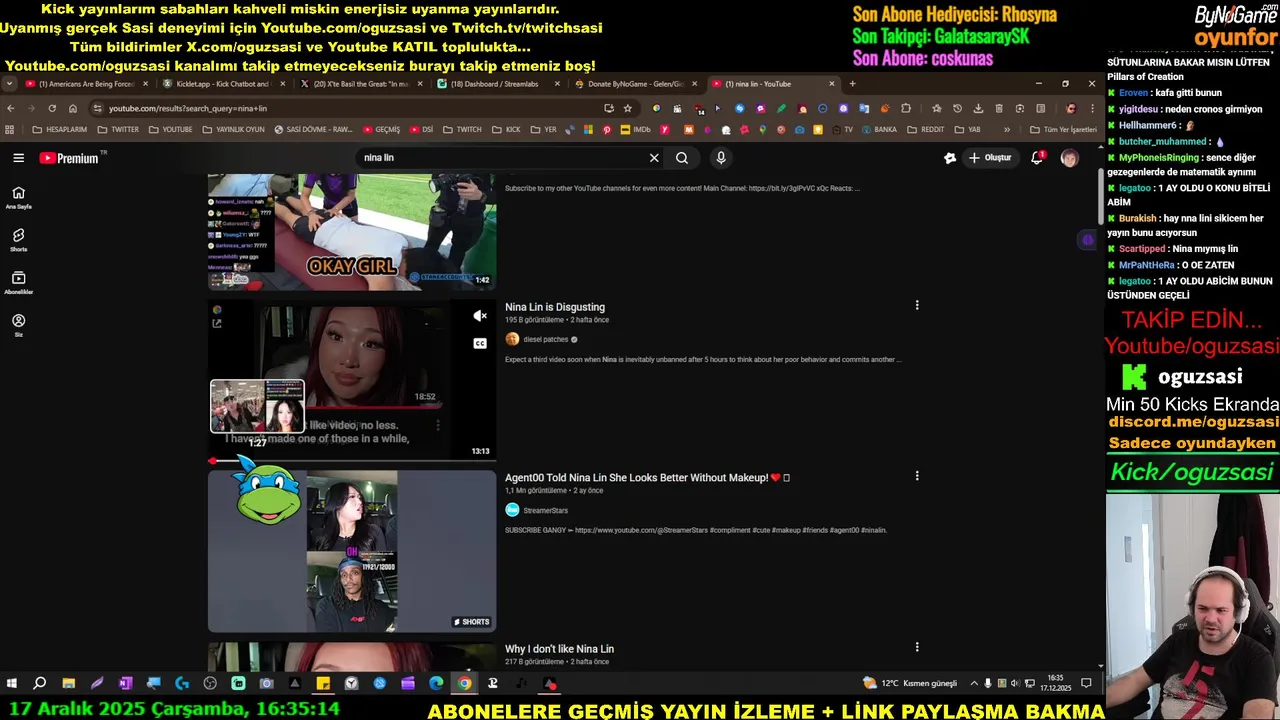Open options for Nina Lin is Disgusting
This screenshot has height=720, width=1280.
pos(917,305)
